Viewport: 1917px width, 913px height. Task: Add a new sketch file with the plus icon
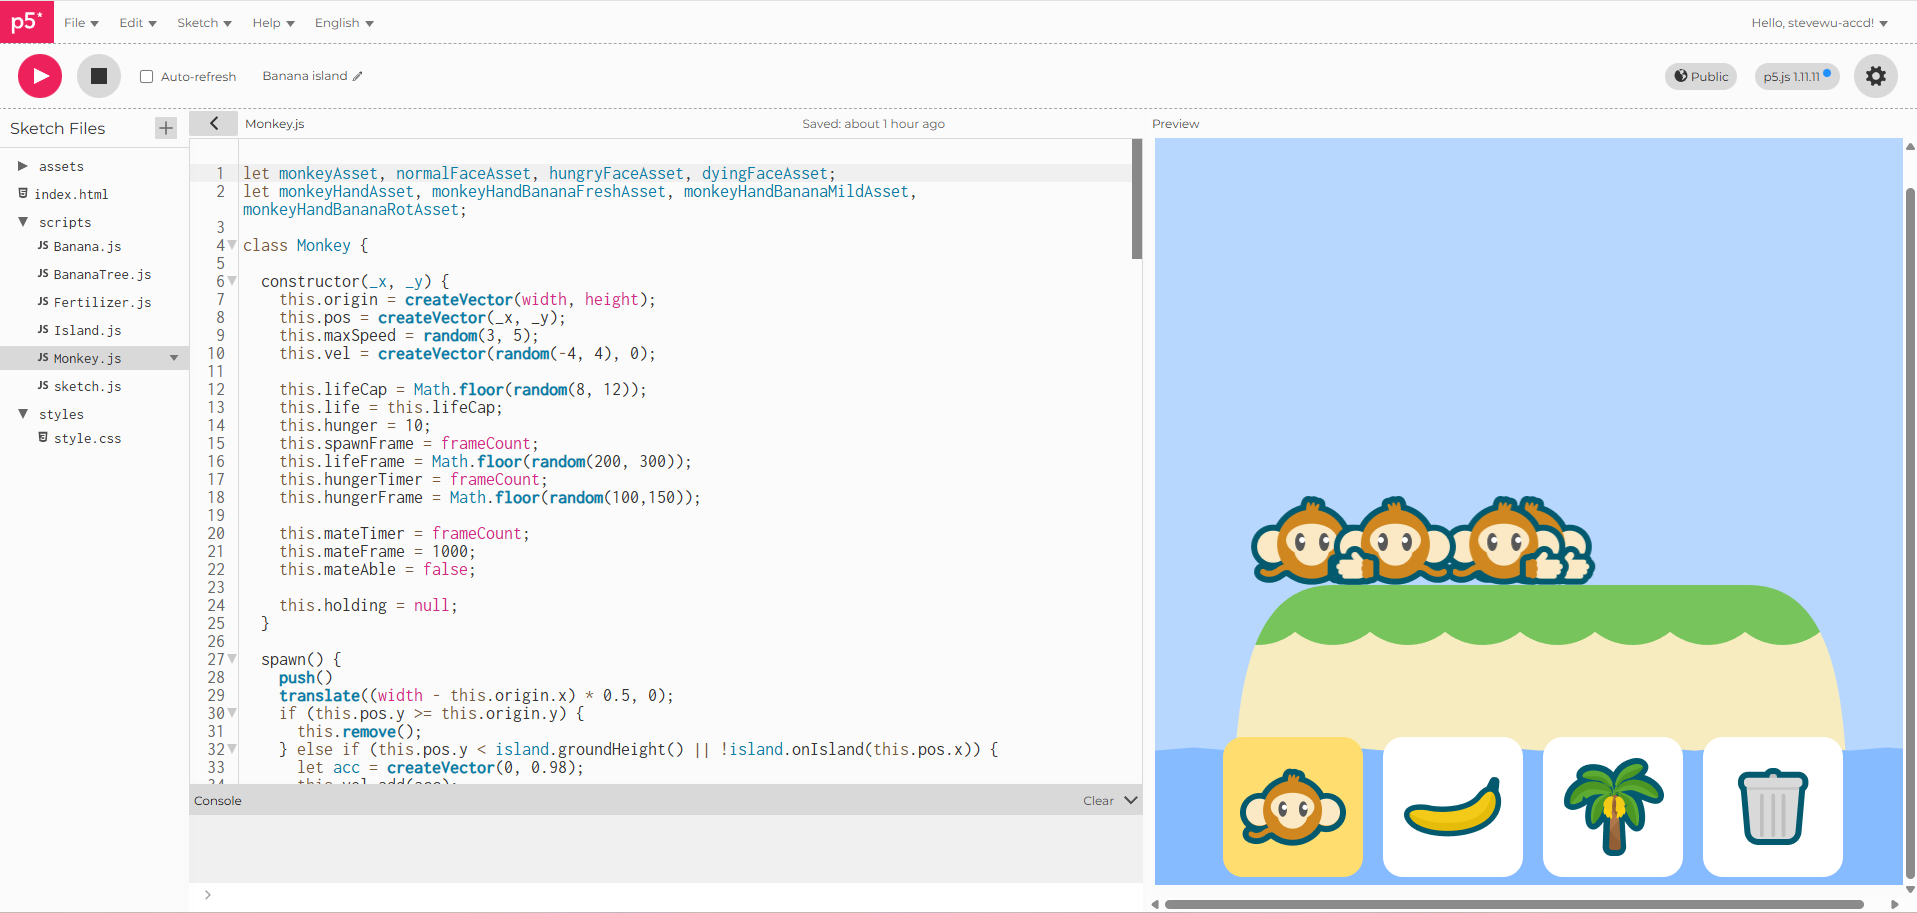(x=165, y=128)
